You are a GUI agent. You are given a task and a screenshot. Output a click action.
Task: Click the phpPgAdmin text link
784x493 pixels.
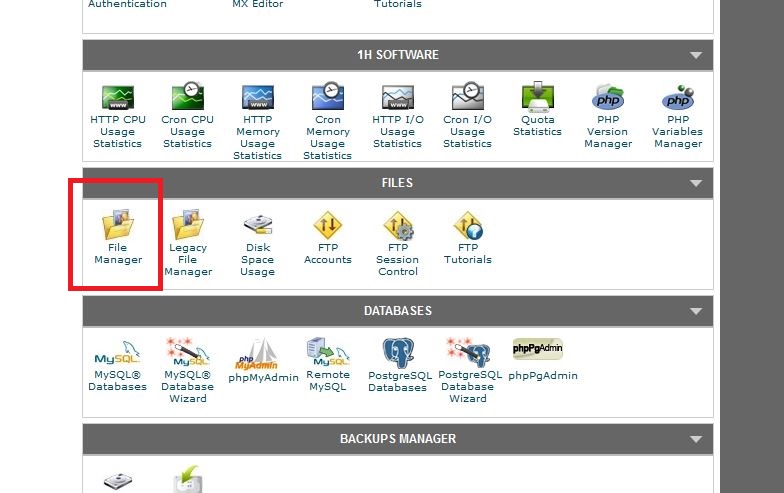point(543,376)
